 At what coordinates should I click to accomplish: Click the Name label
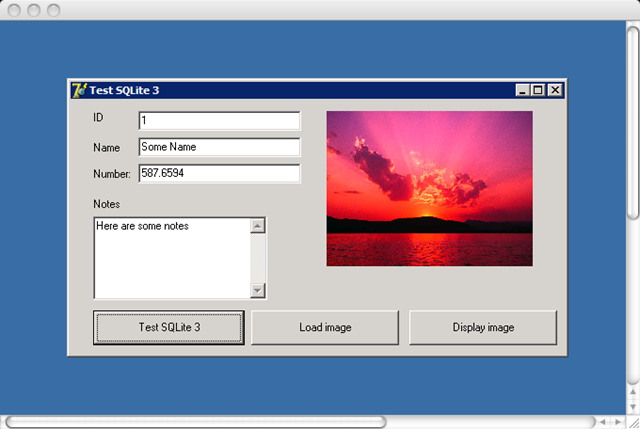tap(107, 147)
